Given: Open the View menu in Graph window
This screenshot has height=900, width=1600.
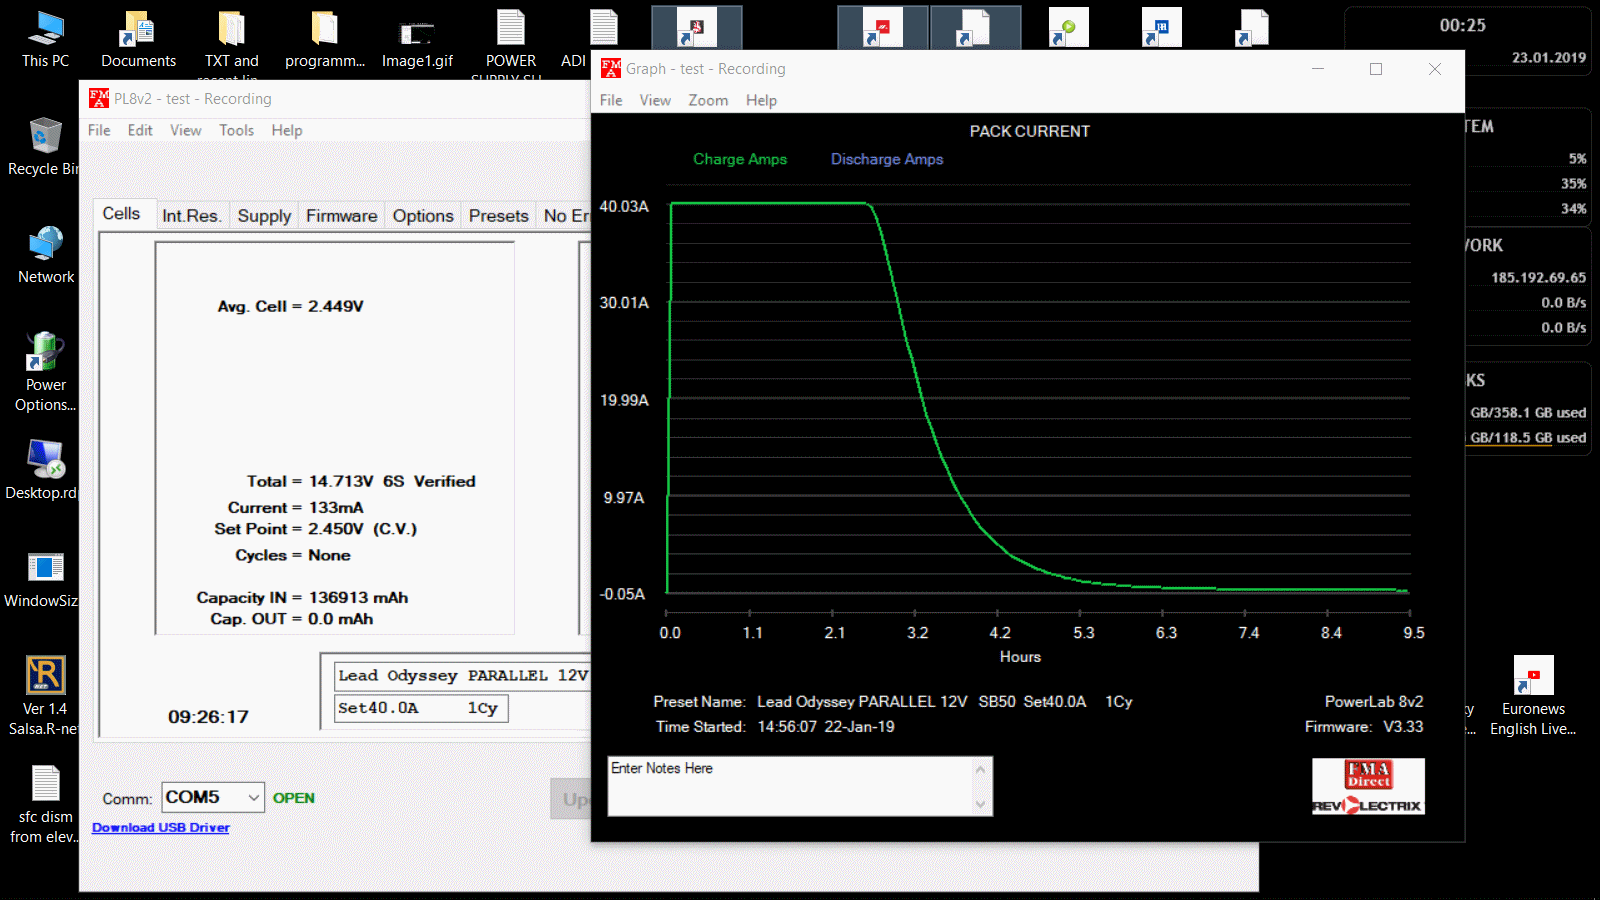Looking at the screenshot, I should (x=655, y=100).
